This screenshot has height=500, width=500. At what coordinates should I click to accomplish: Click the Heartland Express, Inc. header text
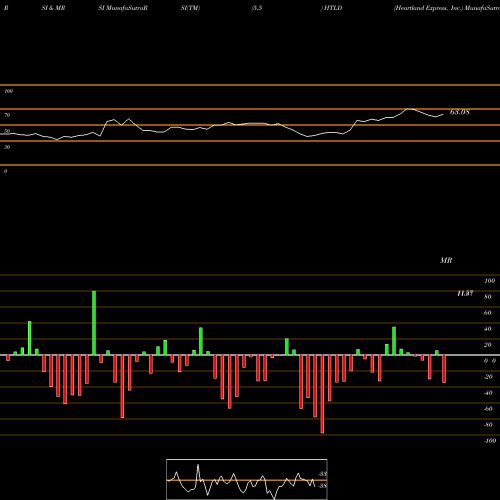(x=429, y=8)
